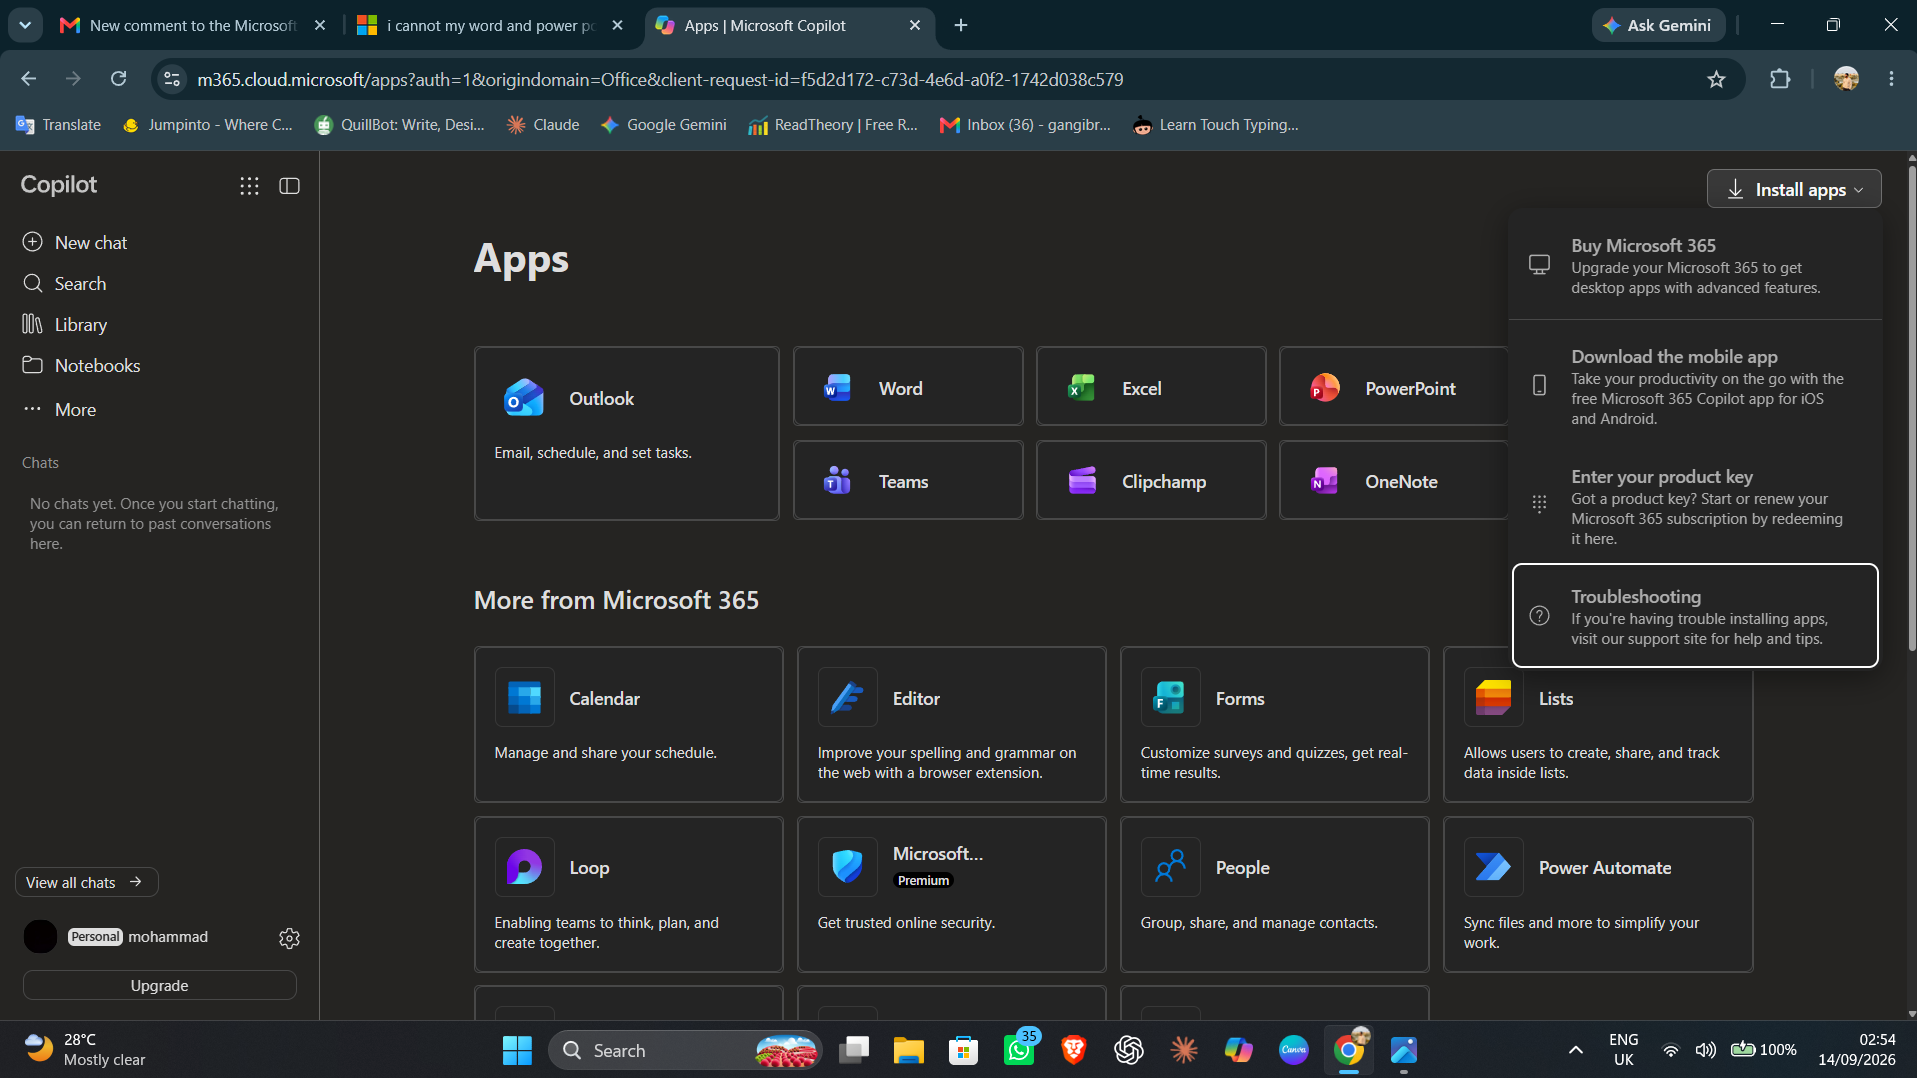Open Microsoft Defender Premium card
This screenshot has height=1078, width=1917.
tap(951, 894)
